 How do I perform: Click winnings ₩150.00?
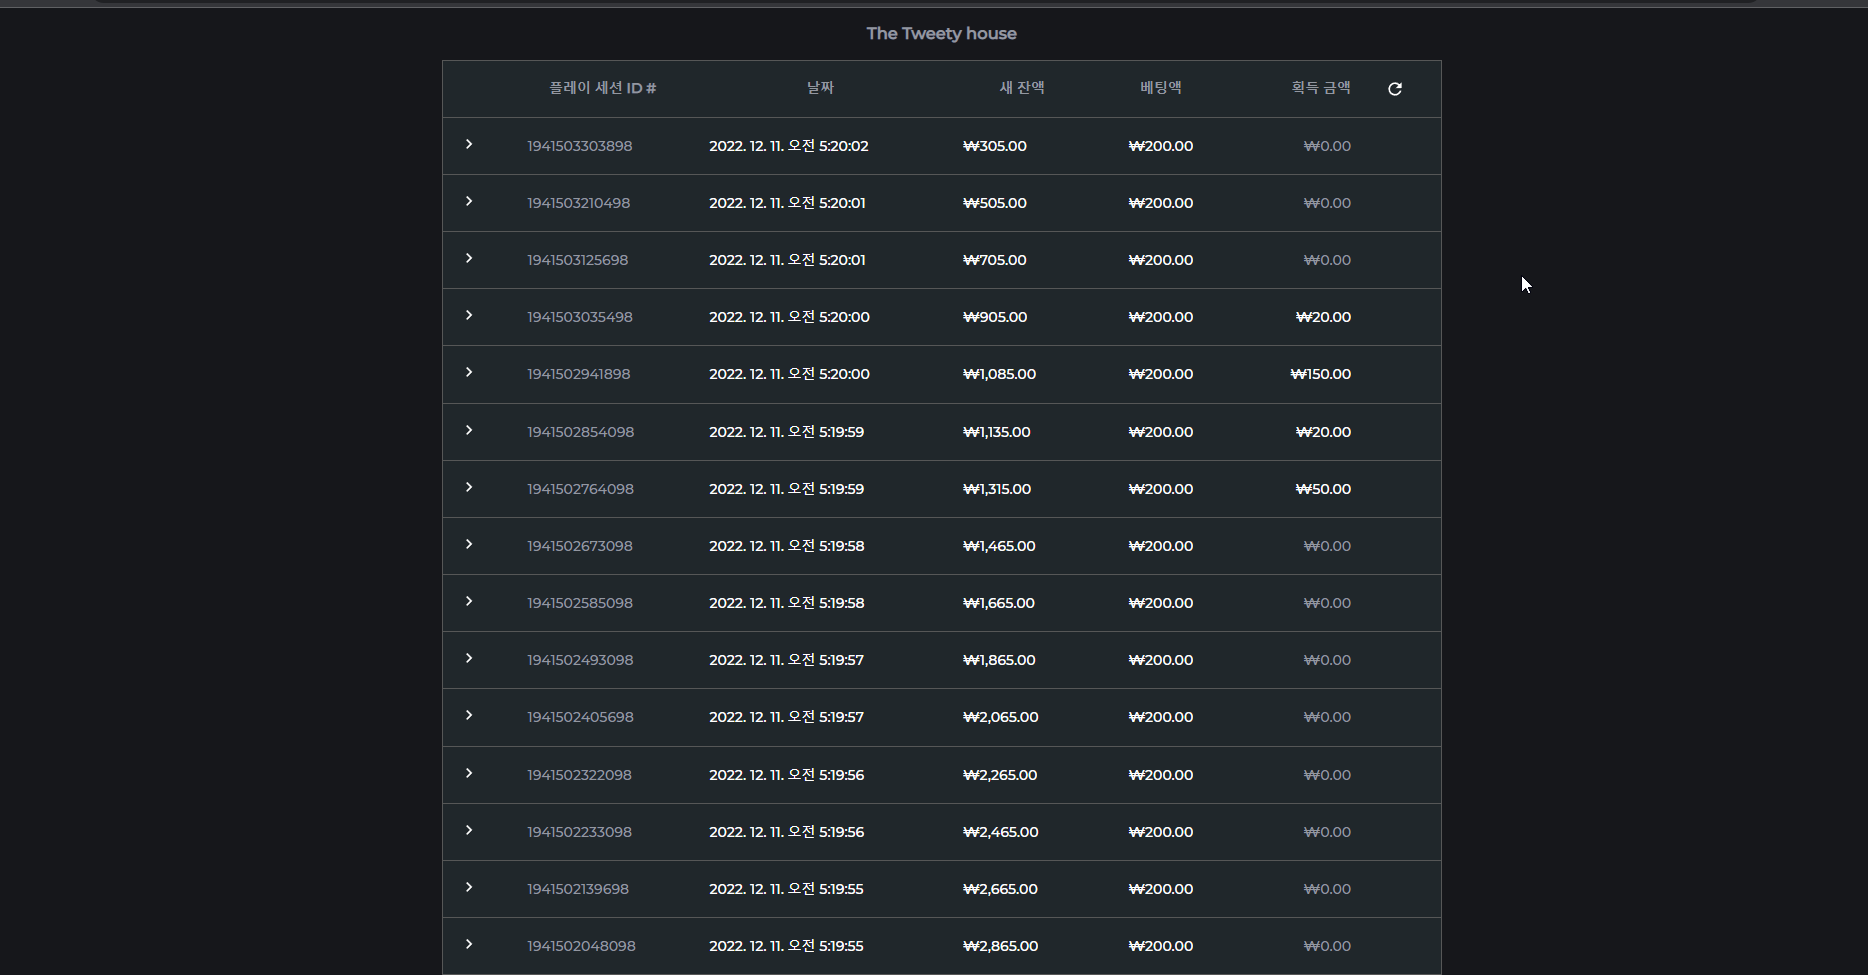1321,374
